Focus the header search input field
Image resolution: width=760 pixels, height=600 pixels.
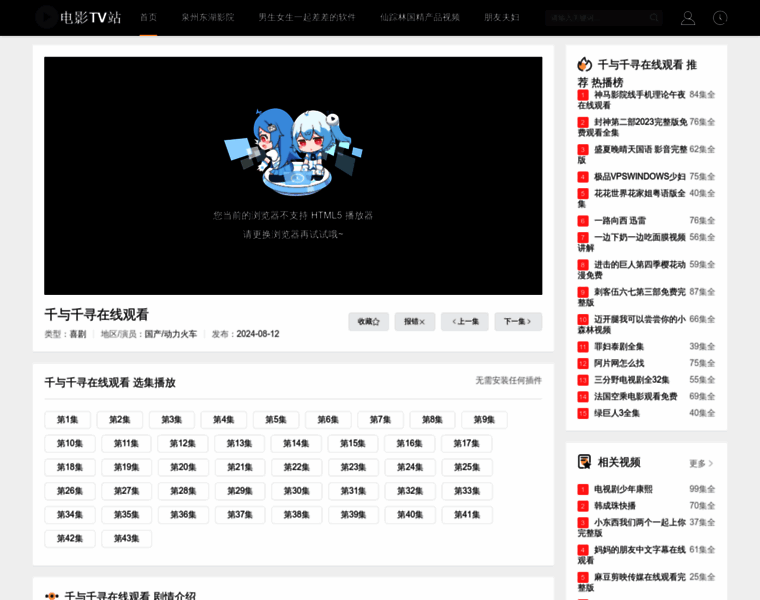[598, 18]
